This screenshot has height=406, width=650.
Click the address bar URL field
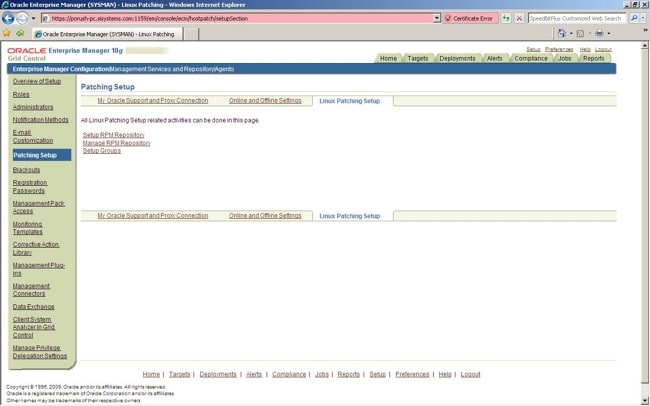click(237, 18)
